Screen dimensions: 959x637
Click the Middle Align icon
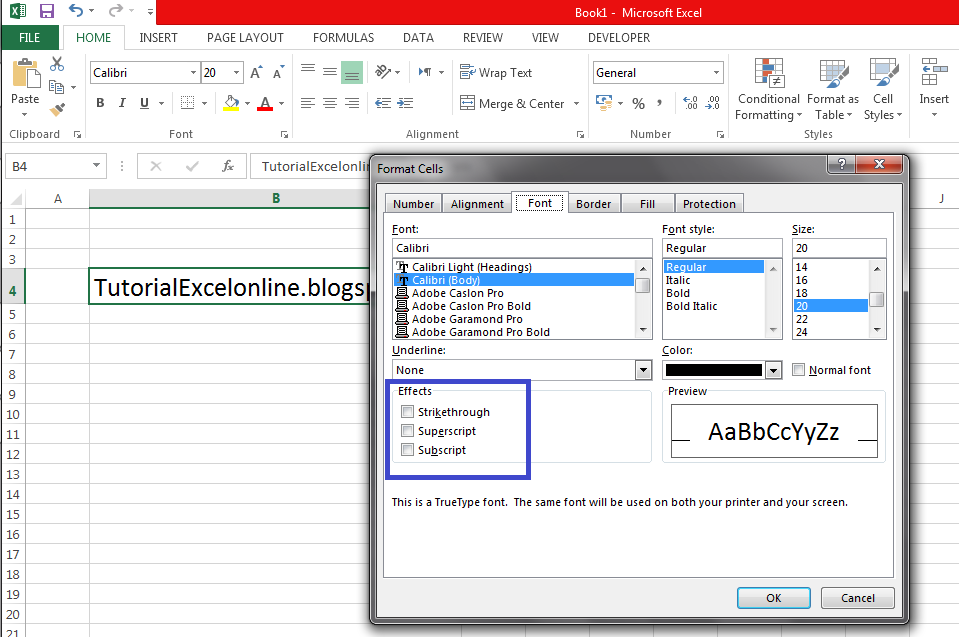[x=330, y=72]
